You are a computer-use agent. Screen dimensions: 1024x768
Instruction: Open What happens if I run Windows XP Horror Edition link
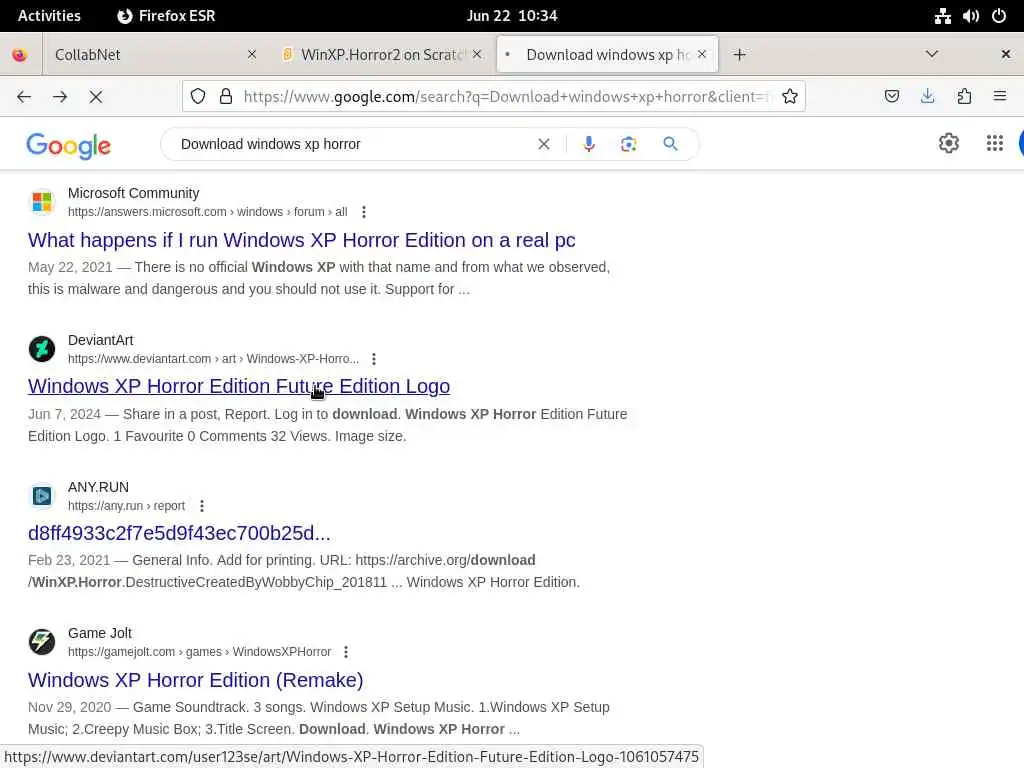[302, 240]
